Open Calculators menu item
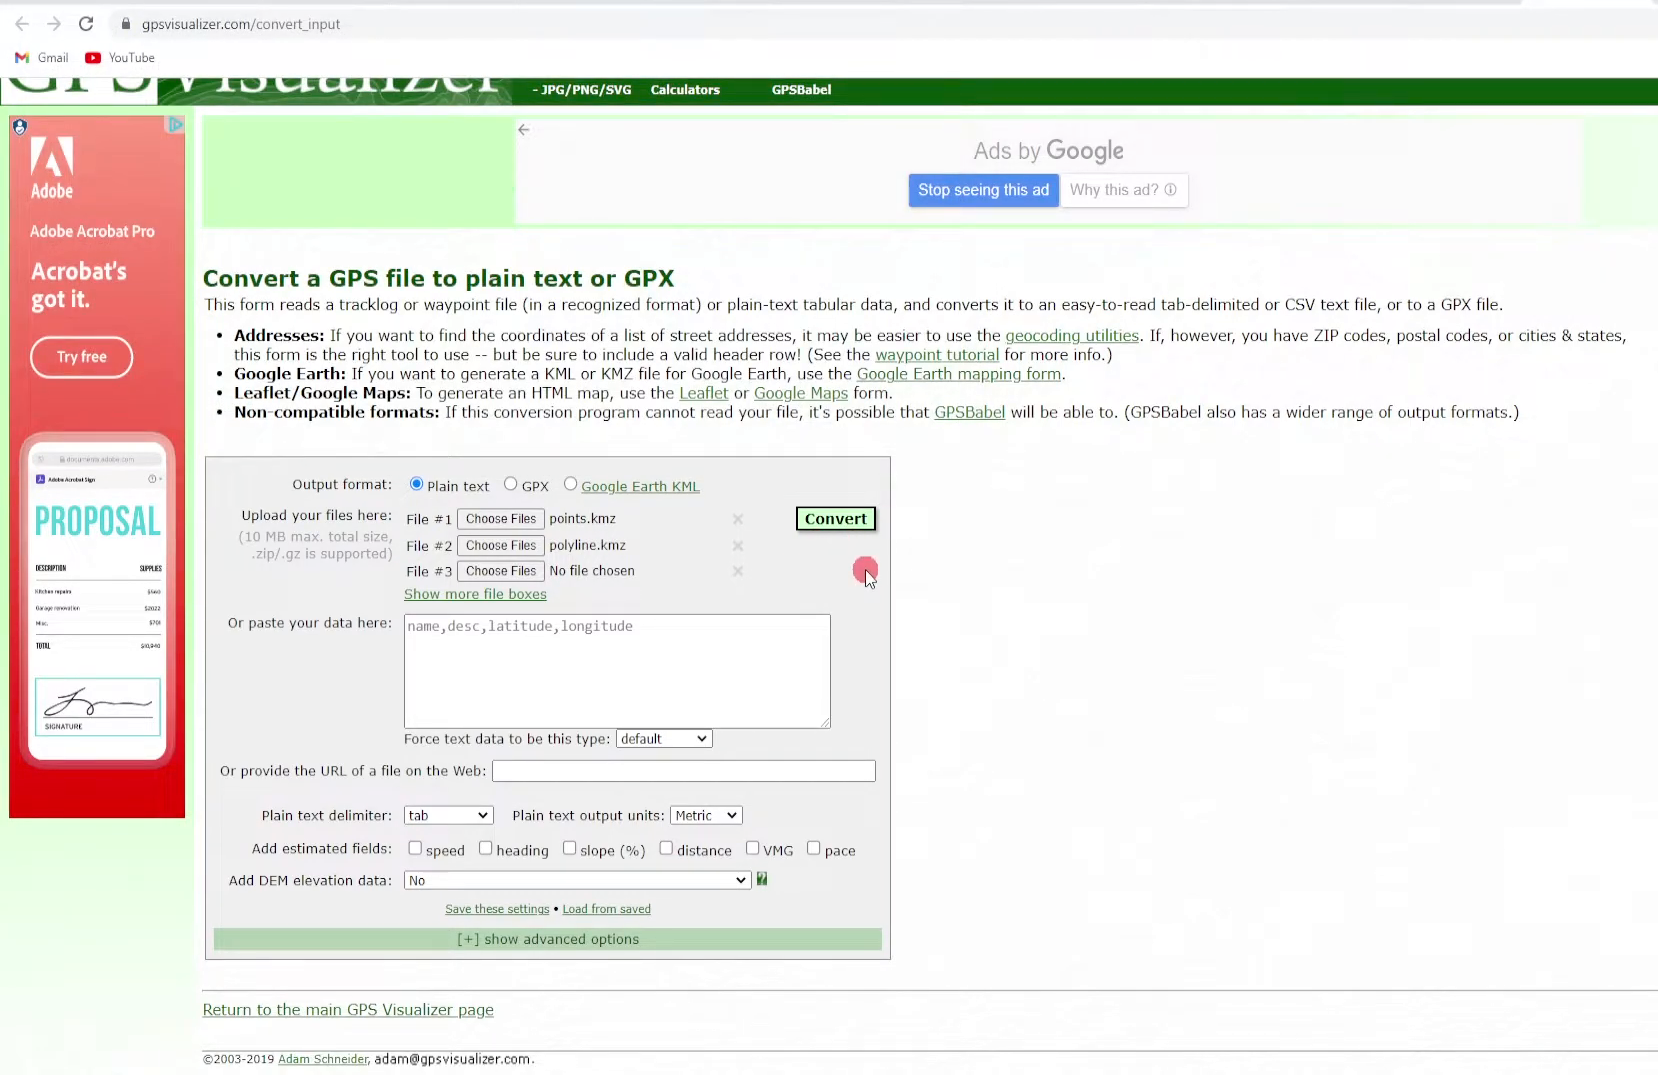The image size is (1658, 1075). coord(685,90)
